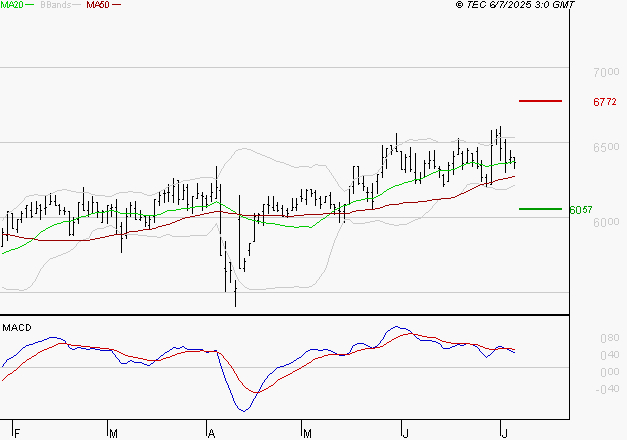Image resolution: width=627 pixels, height=440 pixels.
Task: Click the green 6057 support line
Action: pyautogui.click(x=540, y=209)
